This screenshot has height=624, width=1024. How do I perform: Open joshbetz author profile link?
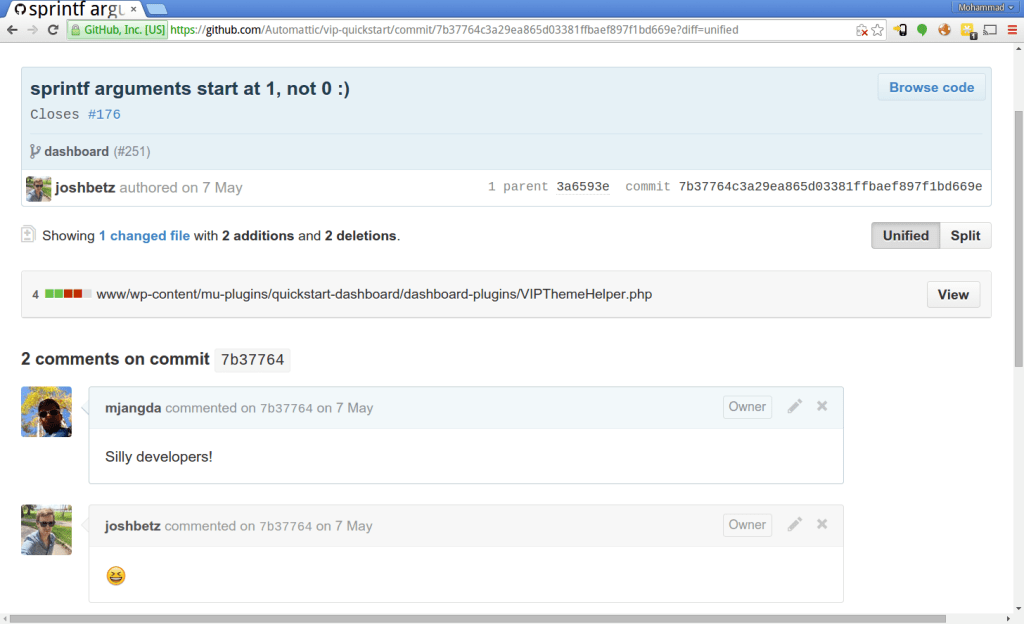tap(85, 188)
